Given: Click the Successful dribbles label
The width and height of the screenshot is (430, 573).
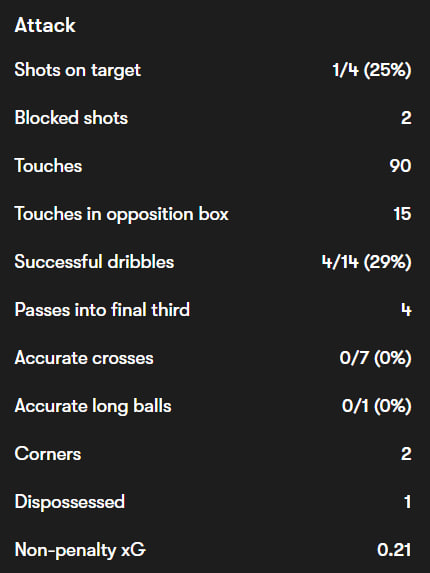Looking at the screenshot, I should (x=94, y=262).
